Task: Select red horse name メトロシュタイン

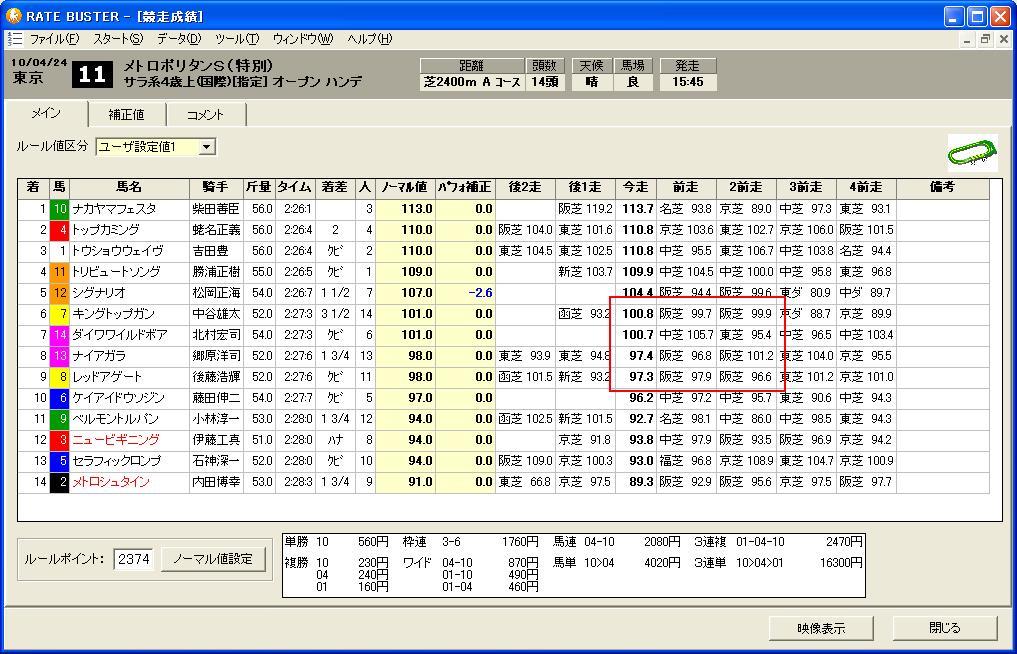Action: [111, 482]
